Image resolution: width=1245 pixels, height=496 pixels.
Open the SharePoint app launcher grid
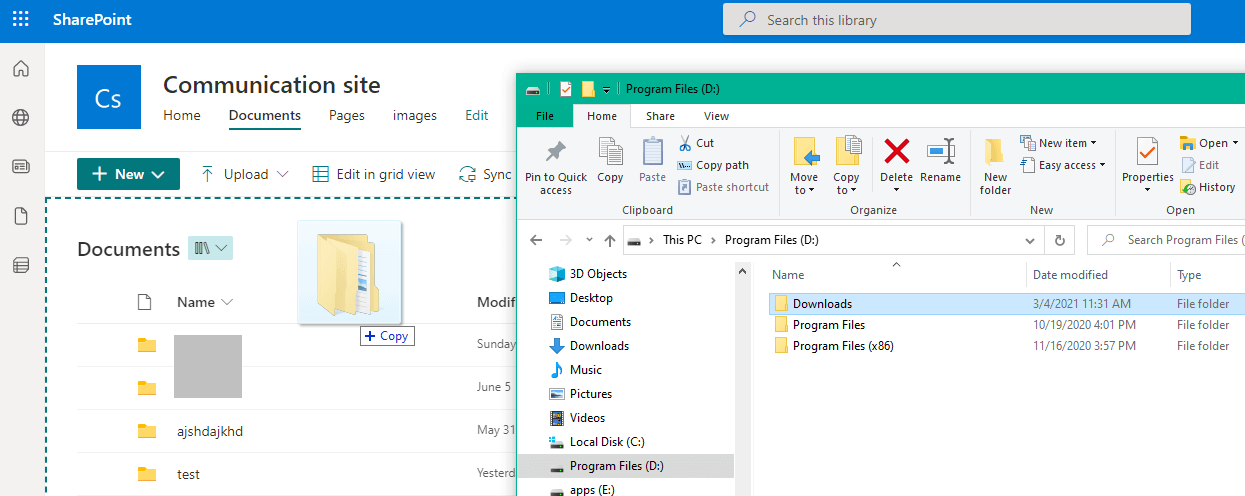click(21, 20)
